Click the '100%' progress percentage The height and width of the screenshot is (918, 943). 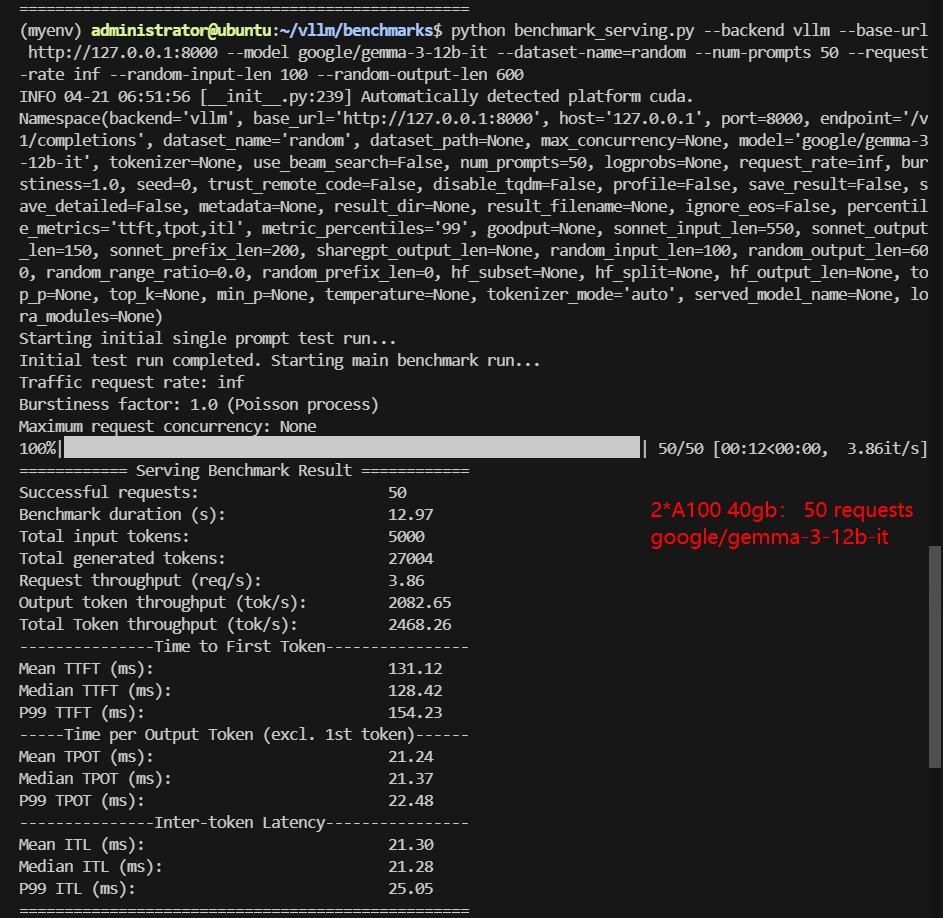(x=37, y=449)
